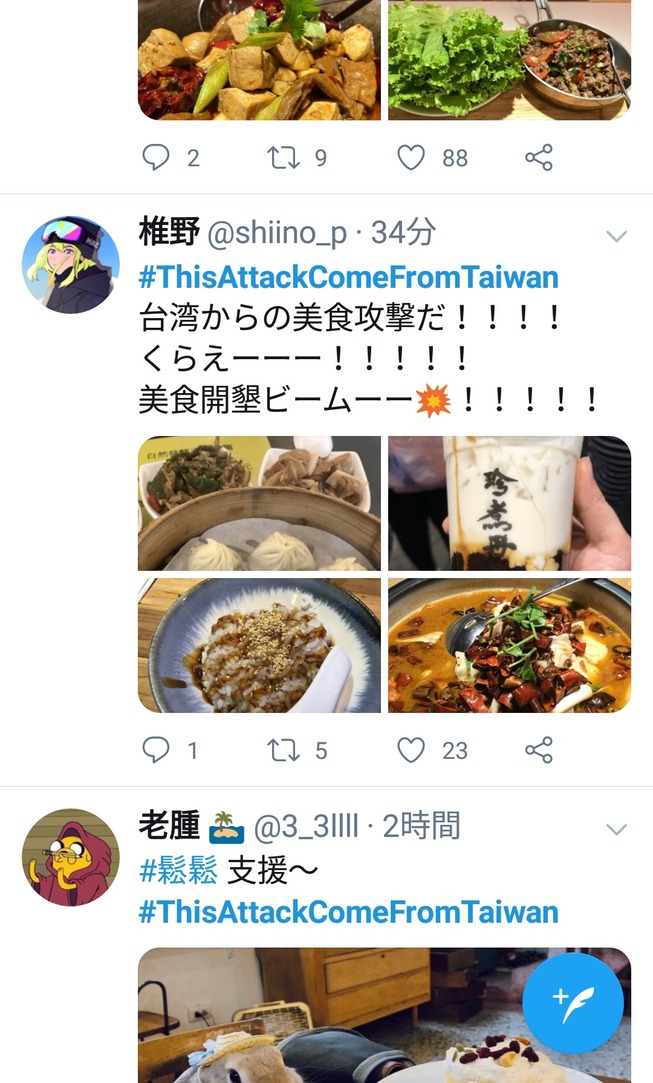Open 椎野's profile avatar

pyautogui.click(x=70, y=265)
